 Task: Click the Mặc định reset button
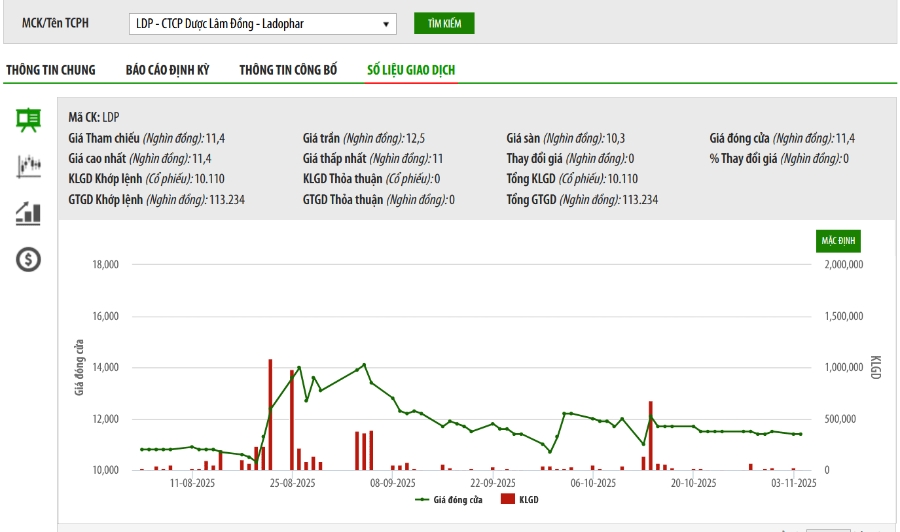pyautogui.click(x=837, y=242)
